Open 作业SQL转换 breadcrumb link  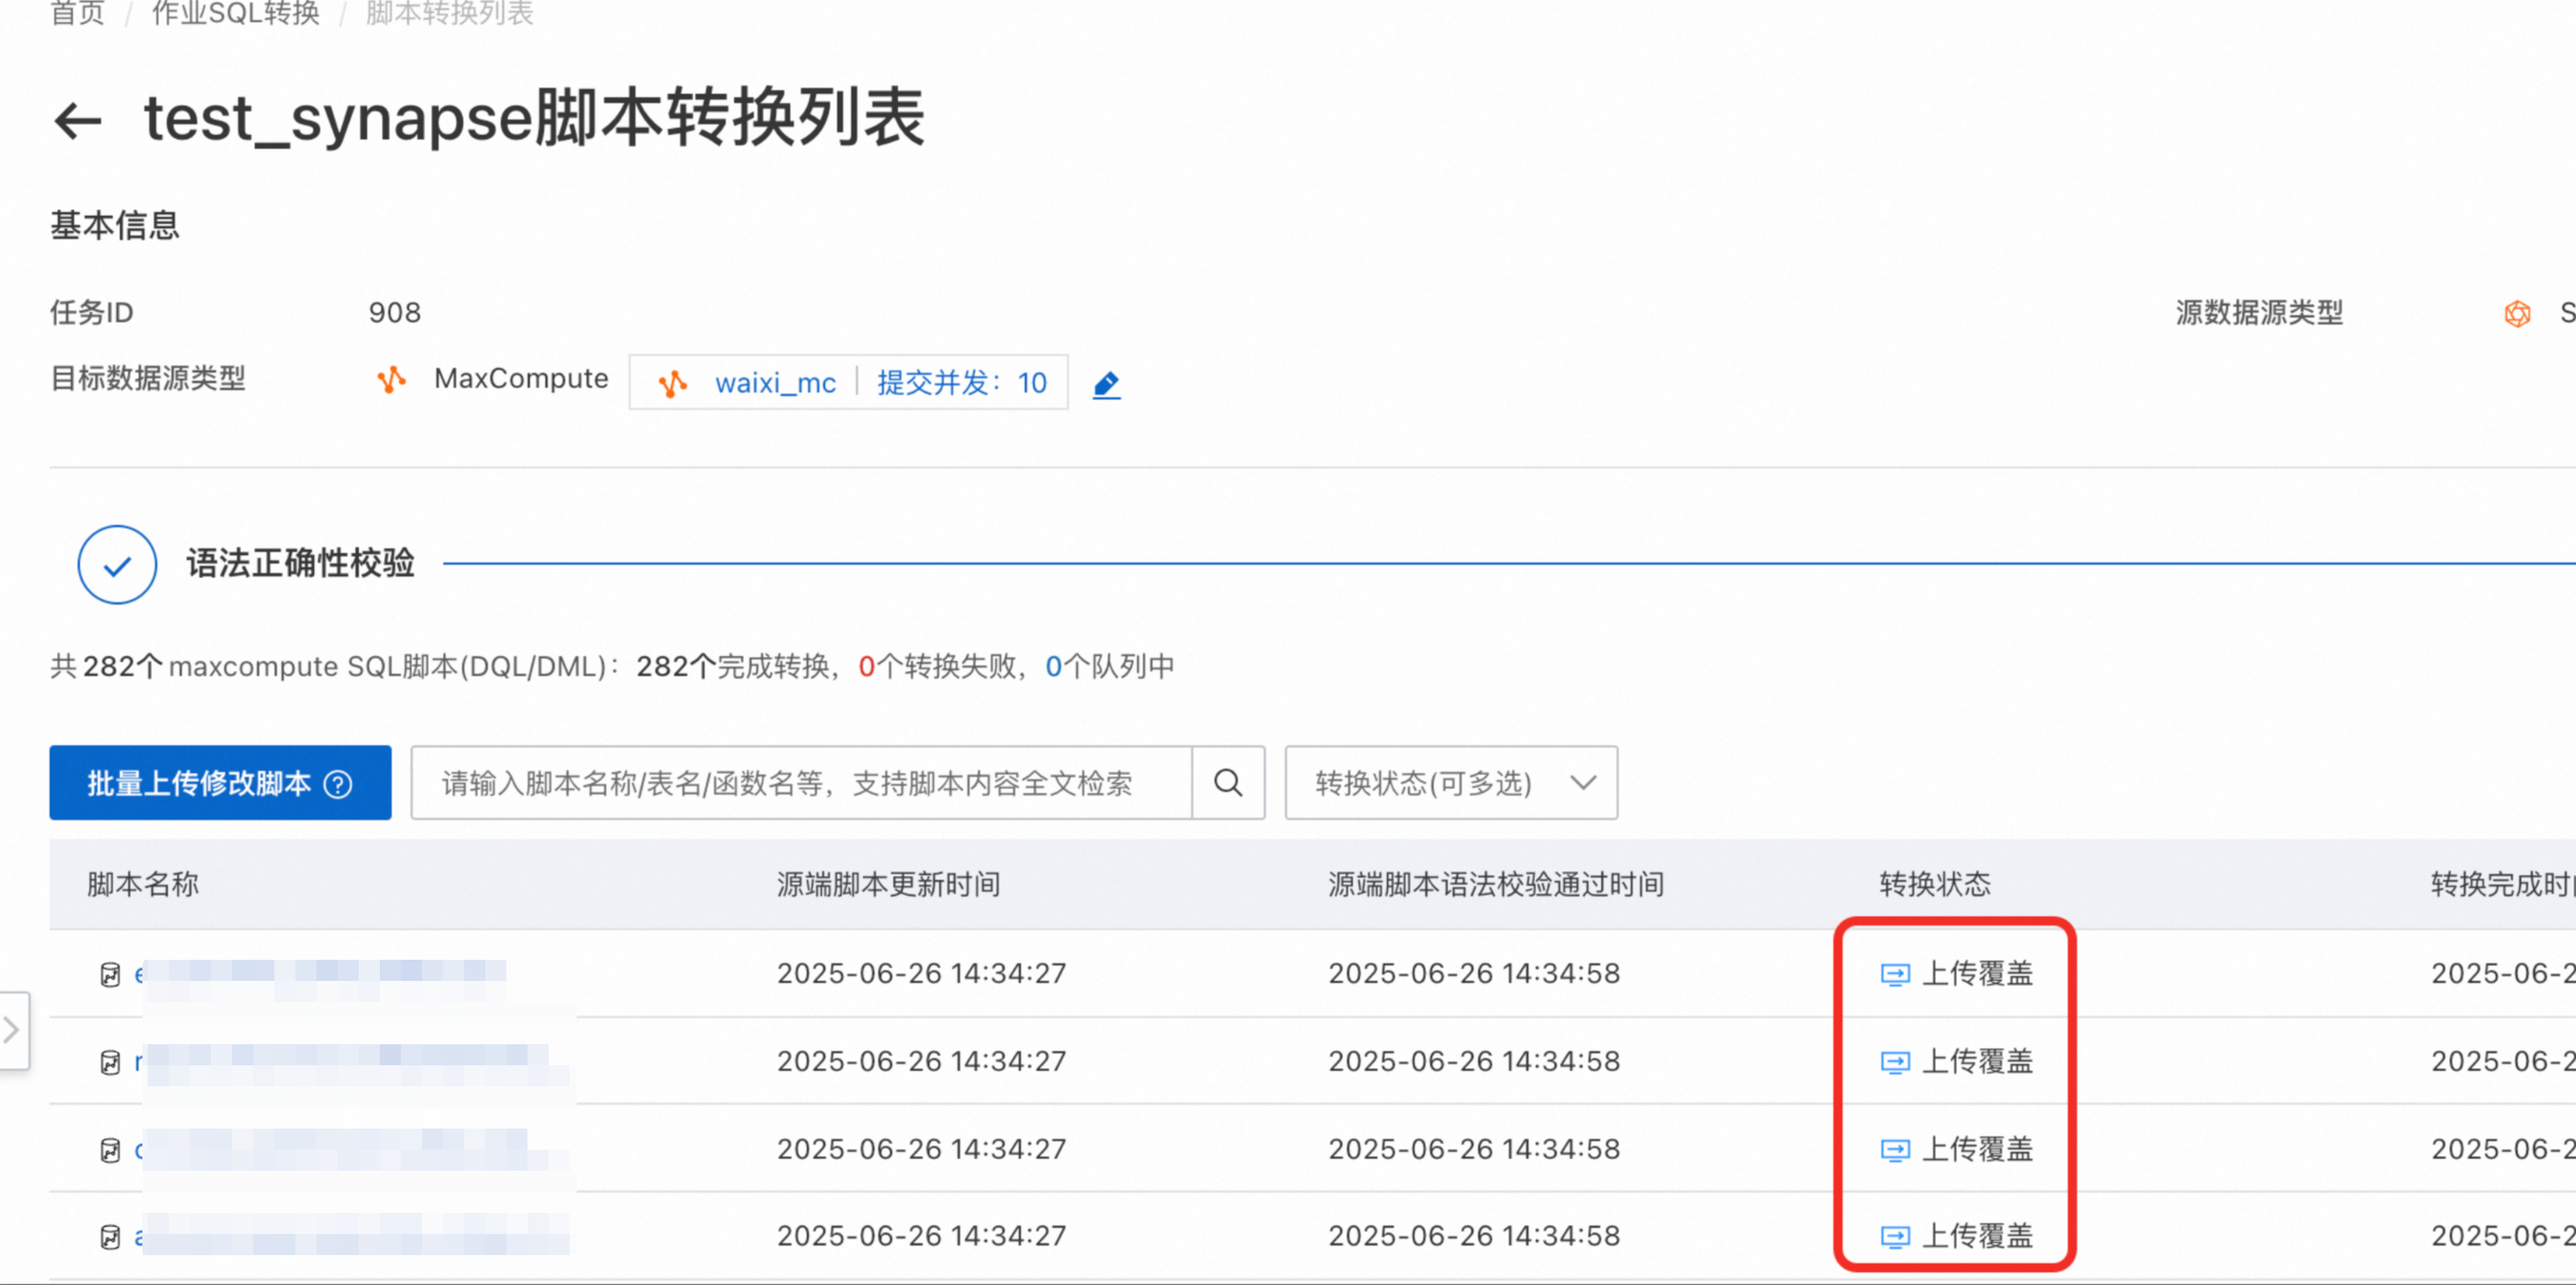(x=235, y=14)
